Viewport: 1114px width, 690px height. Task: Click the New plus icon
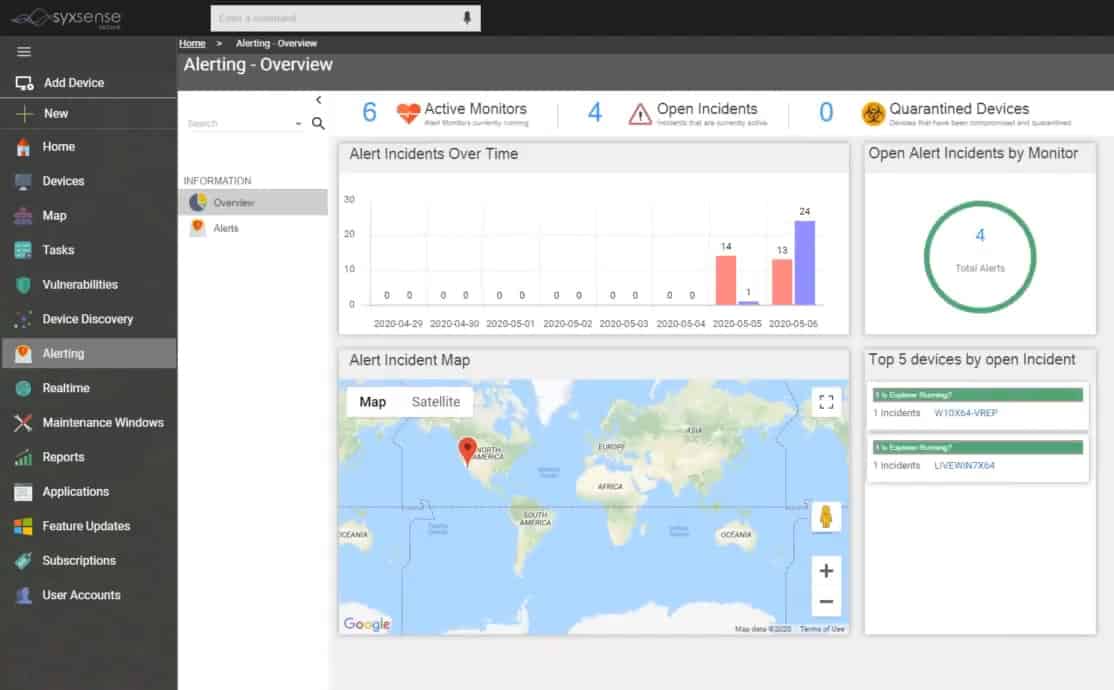[24, 114]
